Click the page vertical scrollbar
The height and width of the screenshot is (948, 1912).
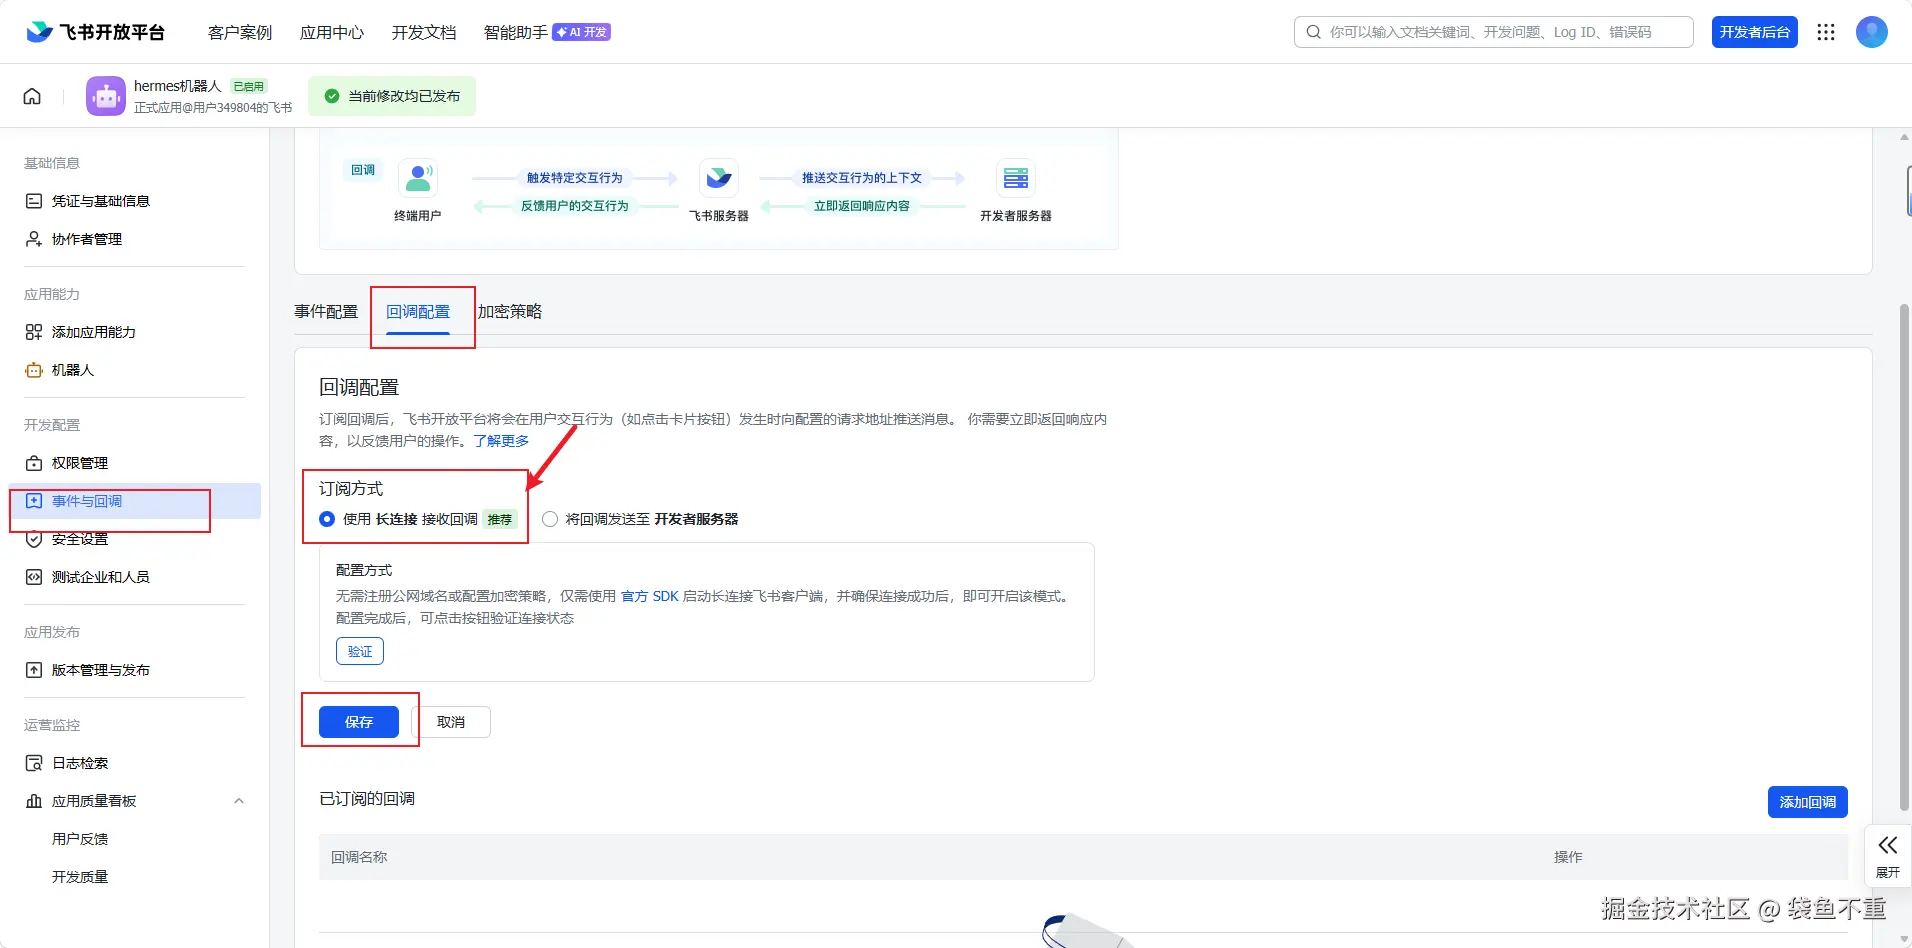pos(1904,556)
